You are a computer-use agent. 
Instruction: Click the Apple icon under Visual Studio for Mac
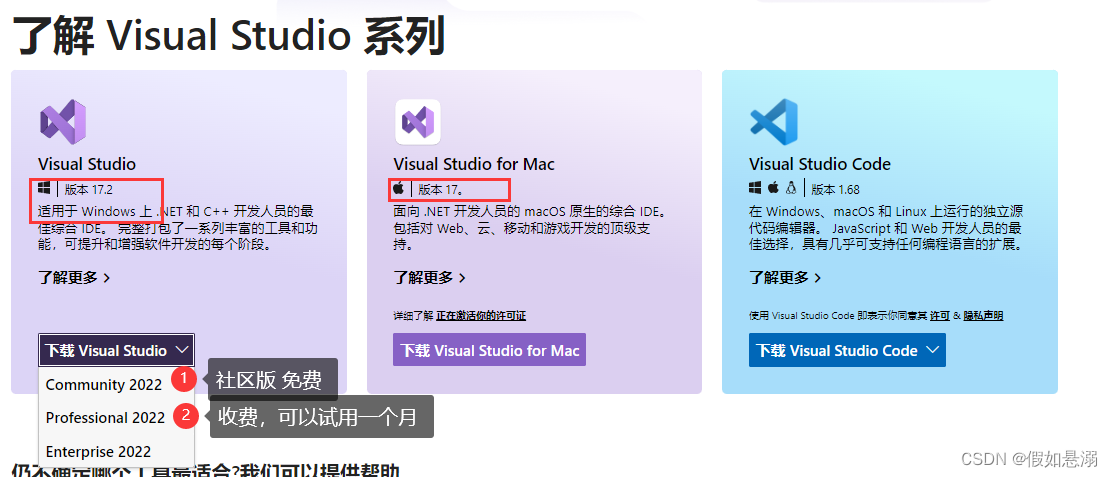click(x=400, y=189)
